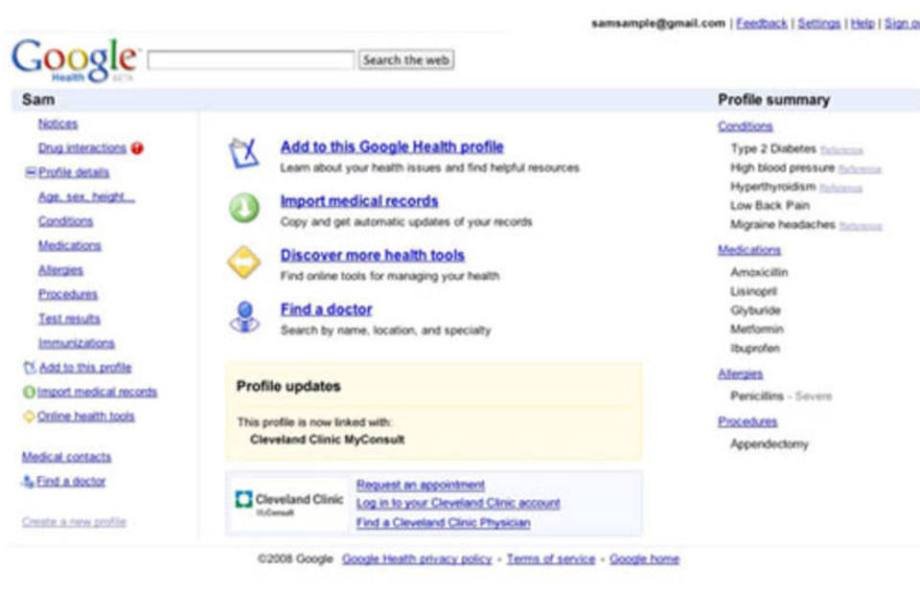Open Medications in the left sidebar
The width and height of the screenshot is (920, 613).
[x=69, y=245]
